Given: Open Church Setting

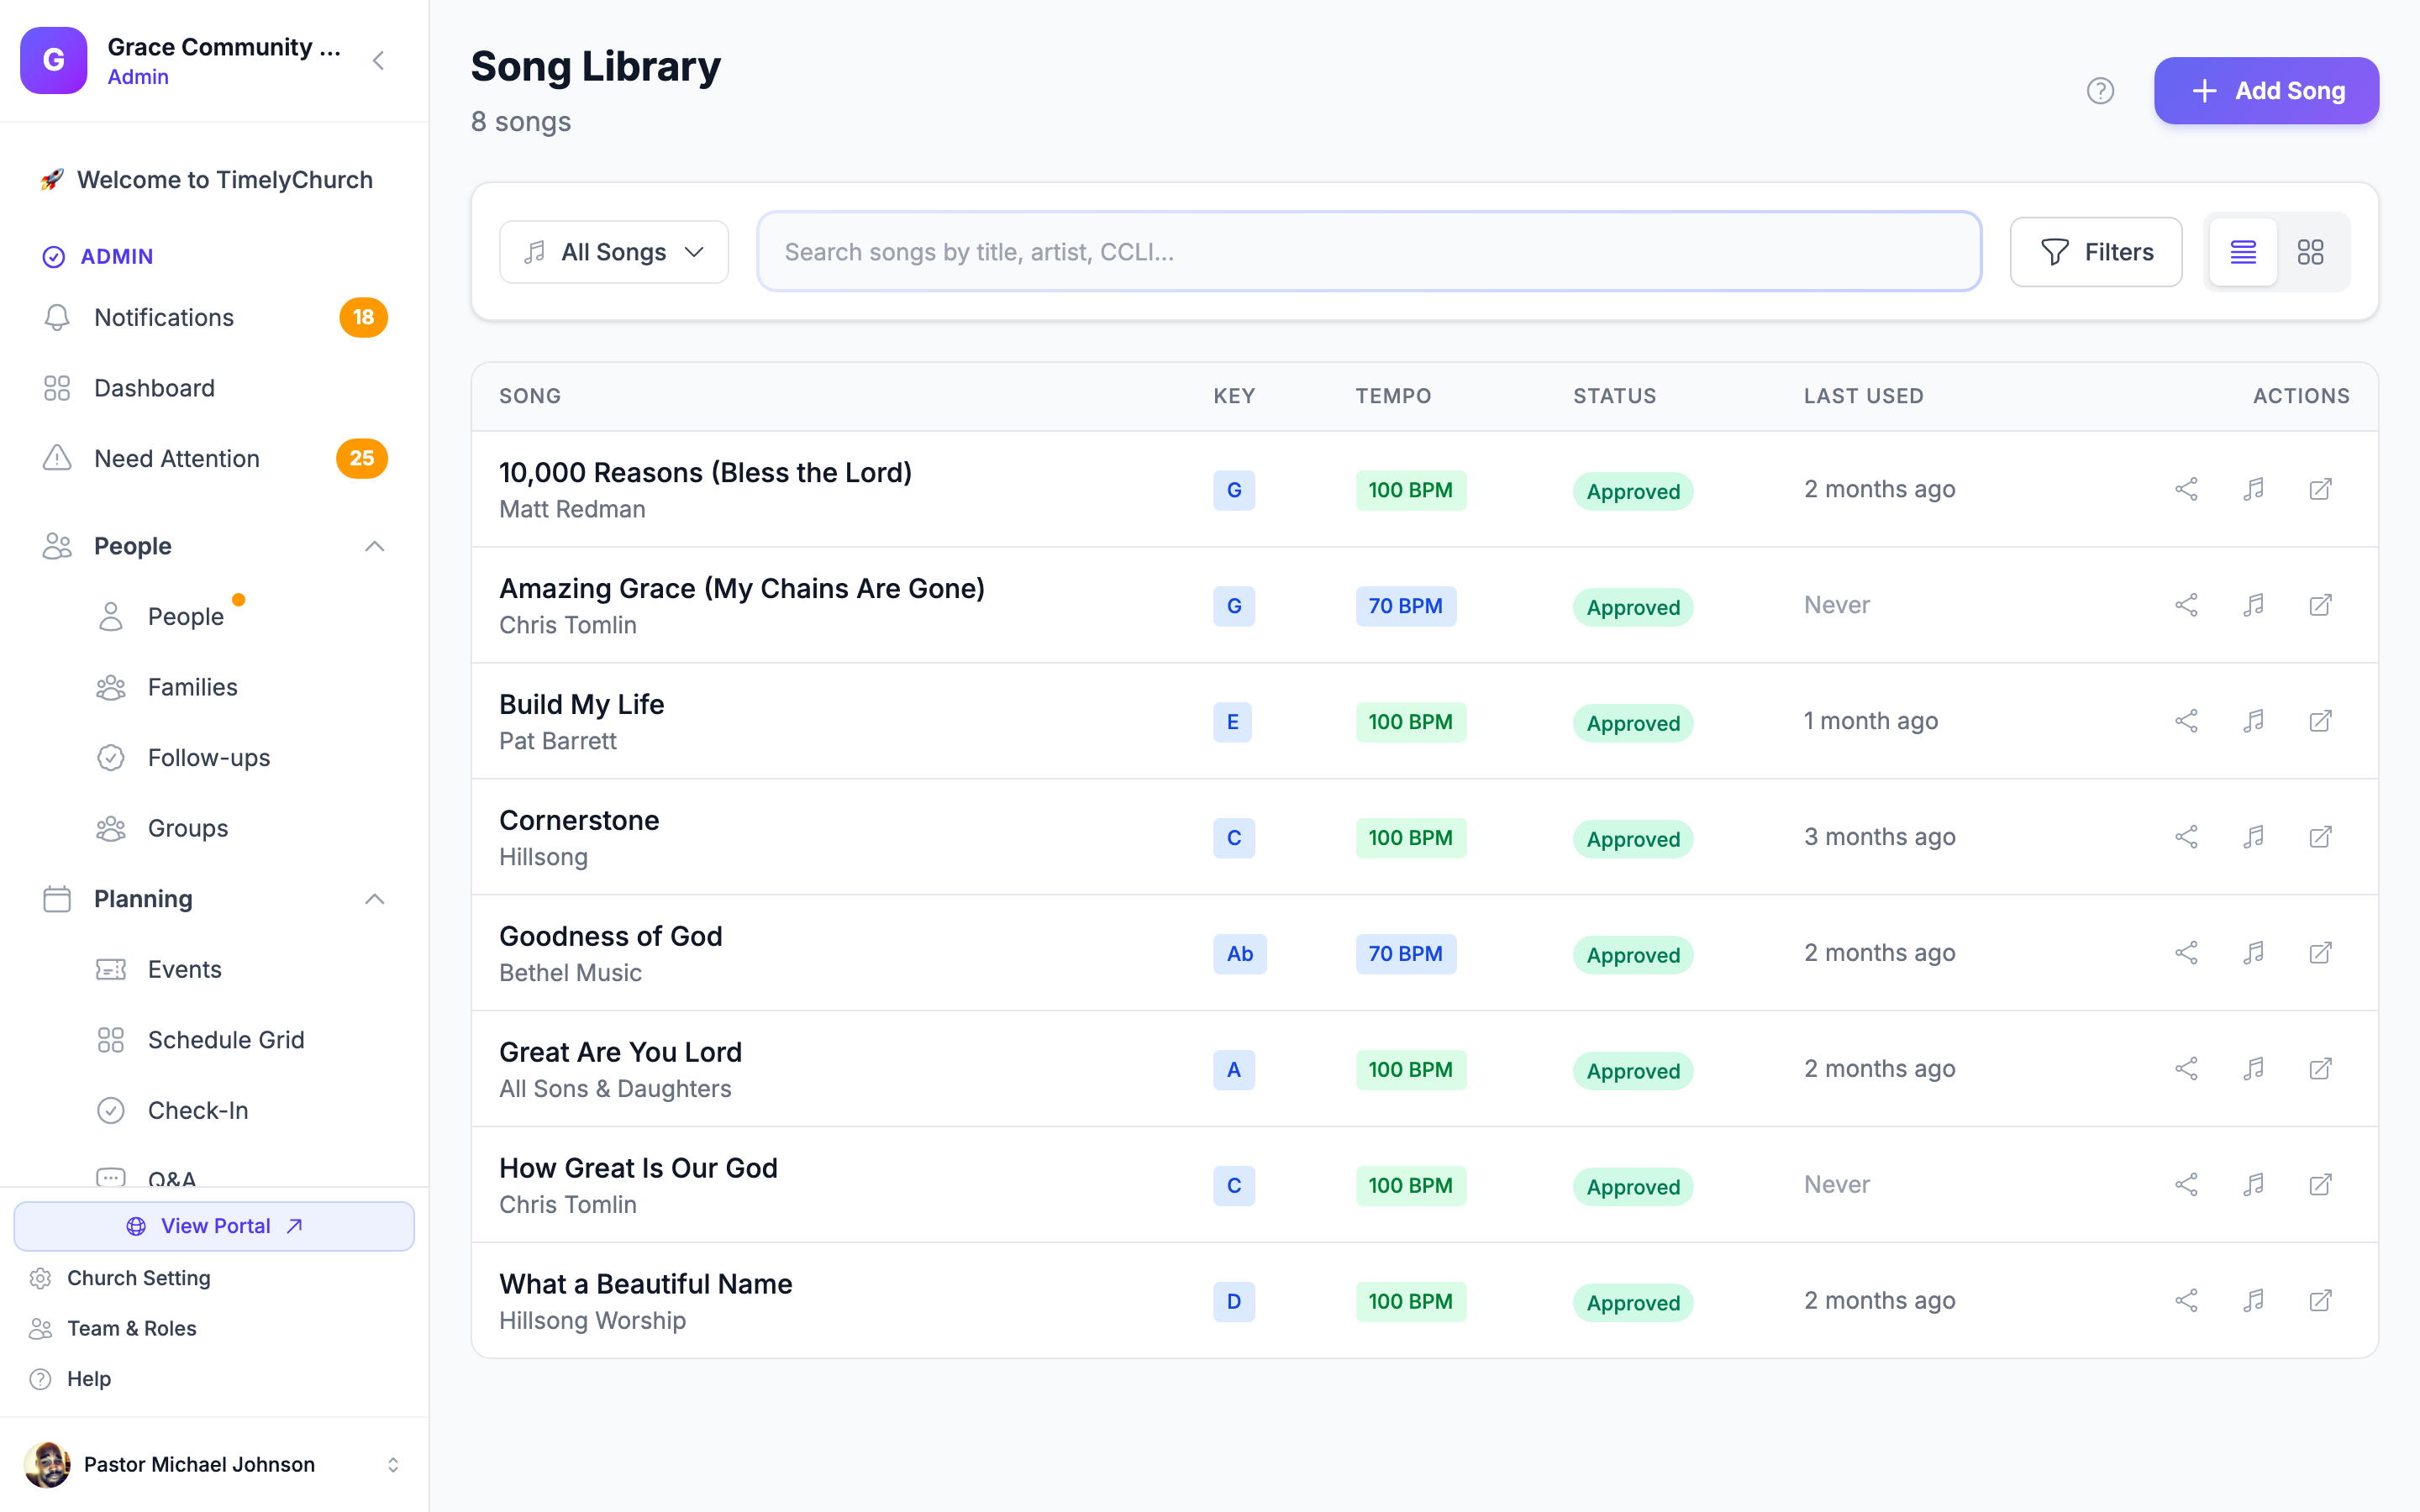Looking at the screenshot, I should pyautogui.click(x=139, y=1278).
